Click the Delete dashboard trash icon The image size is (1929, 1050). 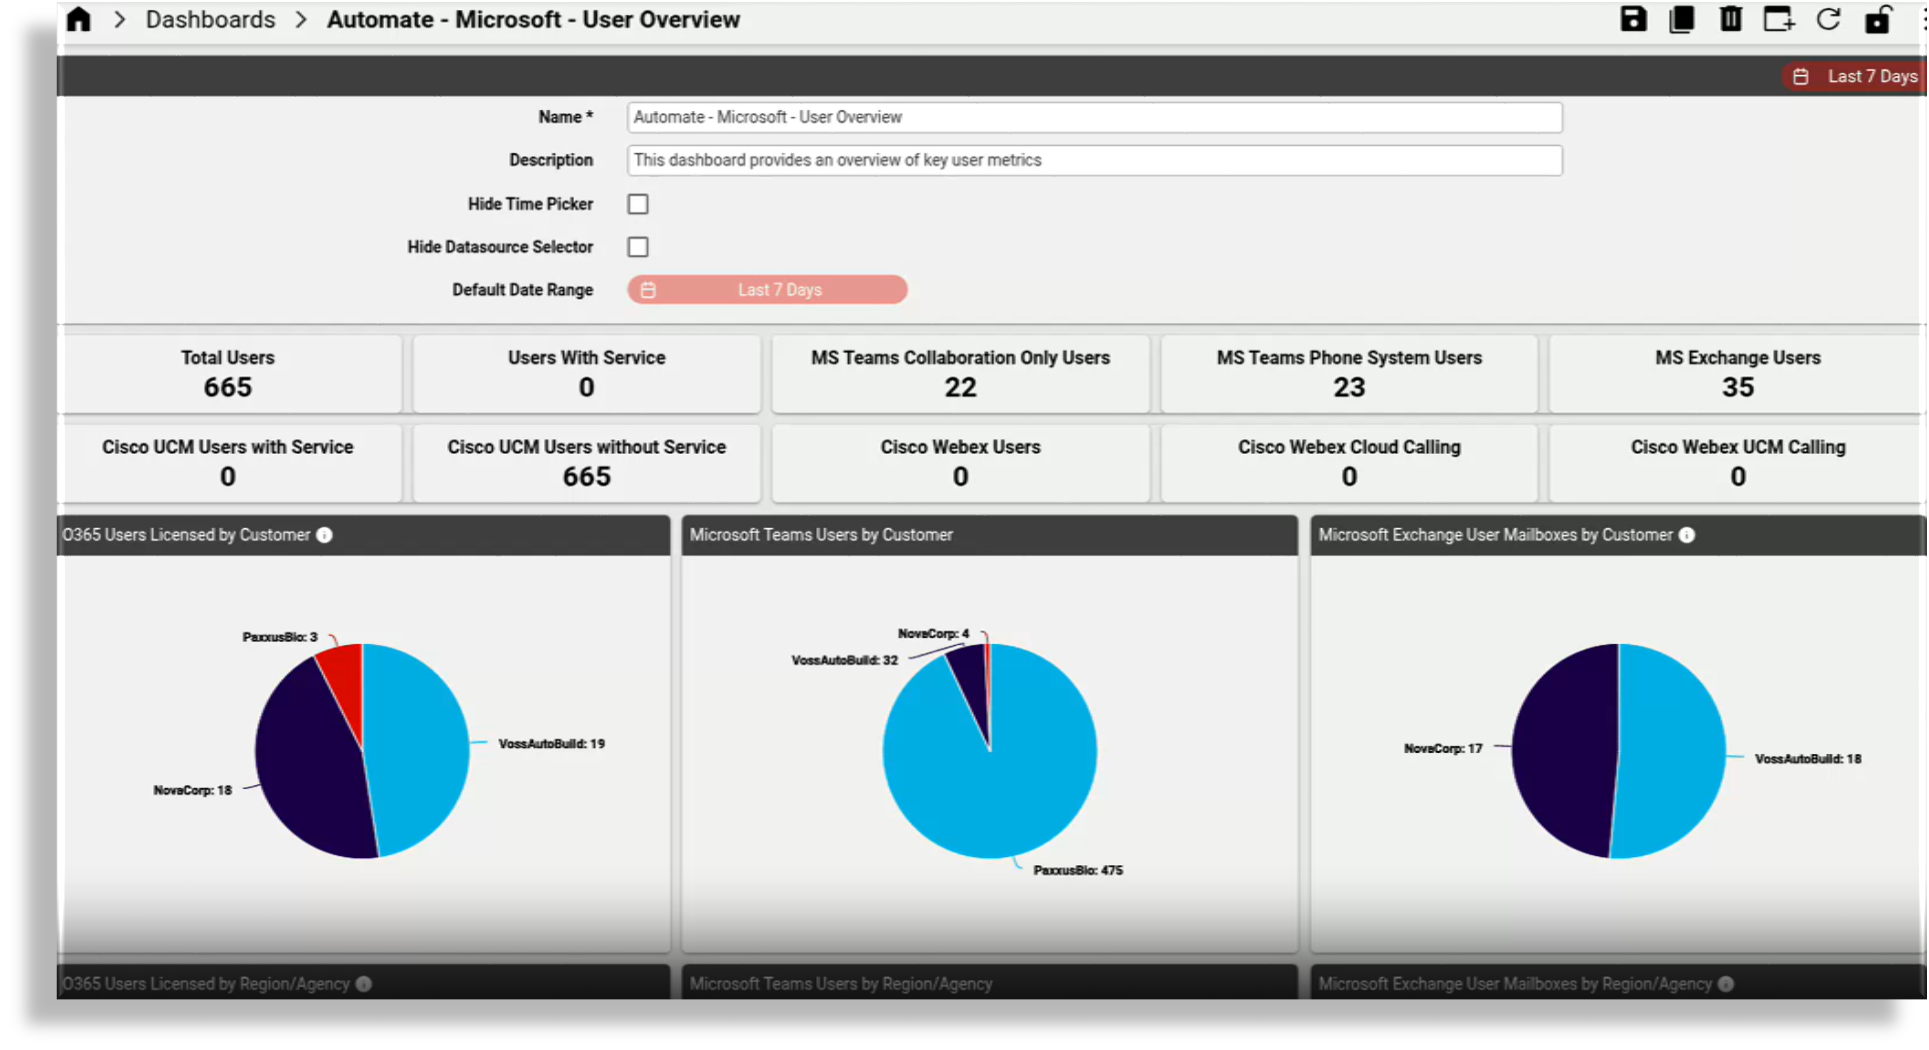[1730, 19]
